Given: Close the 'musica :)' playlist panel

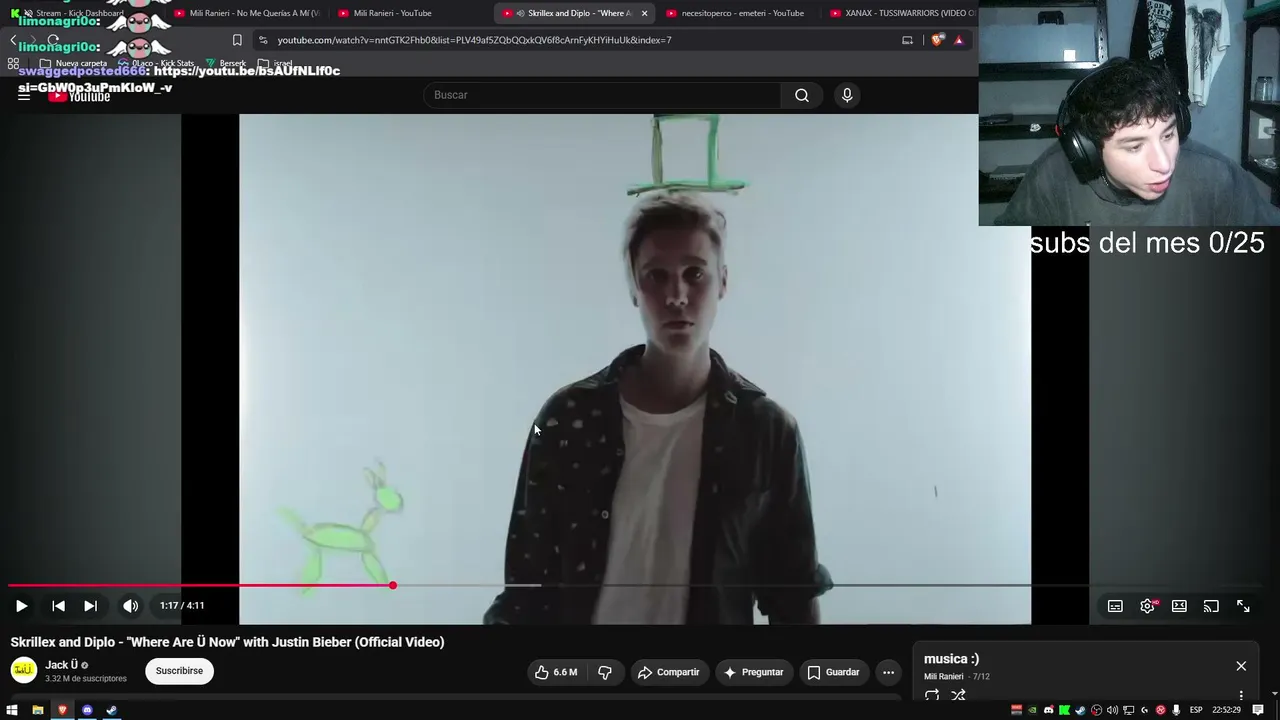Looking at the screenshot, I should 1241,666.
